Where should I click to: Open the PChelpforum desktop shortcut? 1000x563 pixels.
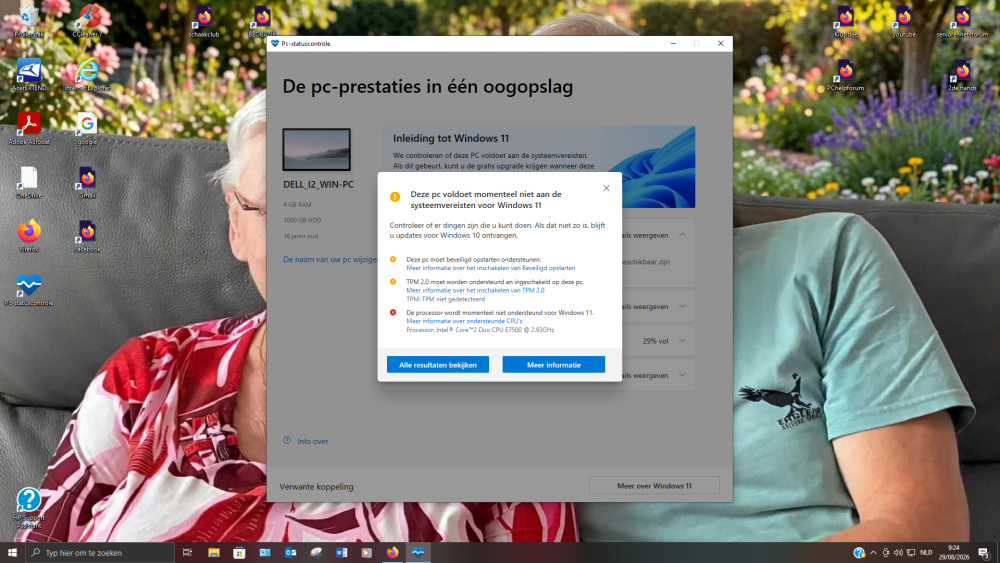pyautogui.click(x=846, y=75)
